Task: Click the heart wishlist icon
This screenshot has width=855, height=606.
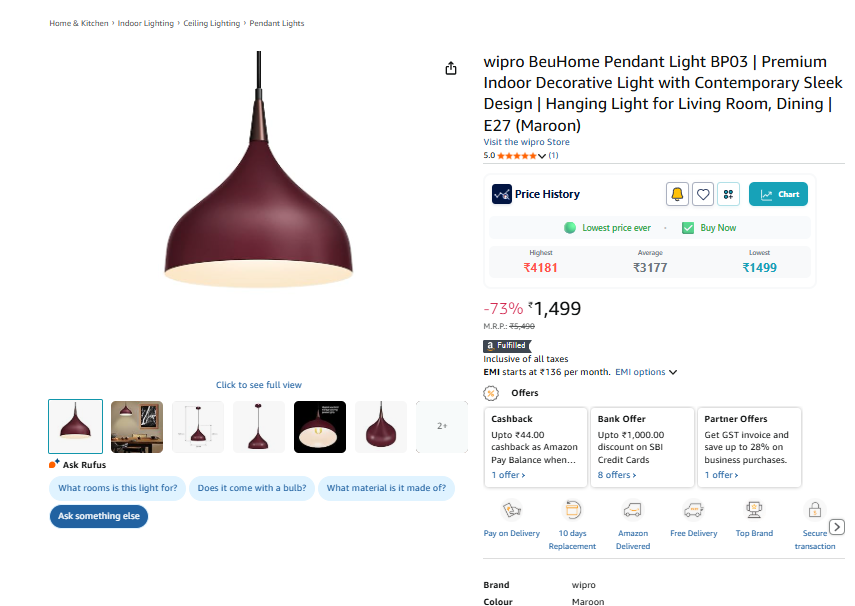Action: click(x=703, y=194)
